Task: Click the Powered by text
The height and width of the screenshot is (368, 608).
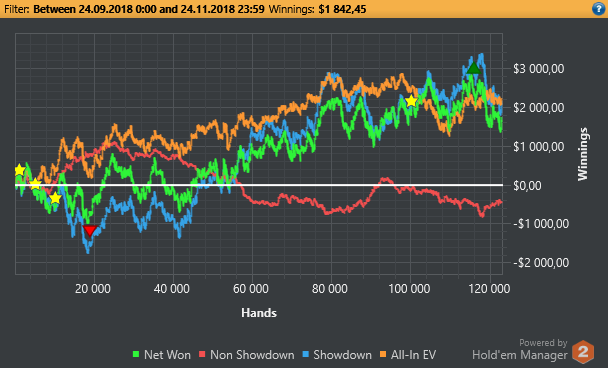Action: point(543,343)
